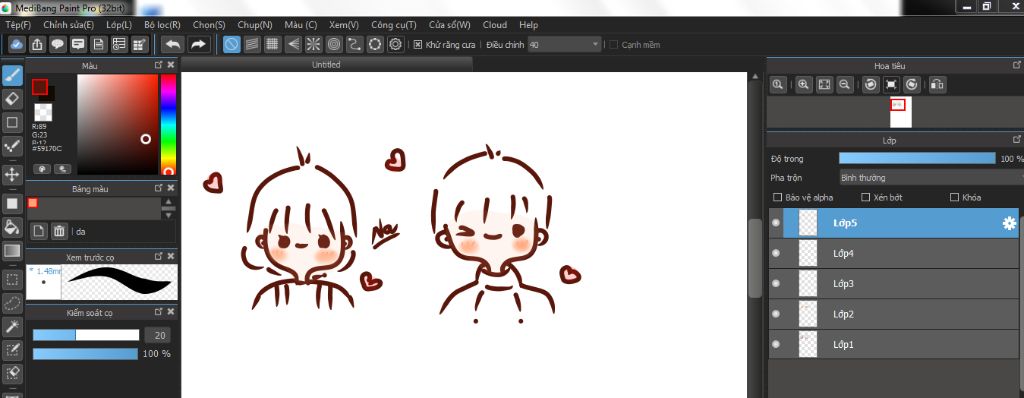Rotate canvas left in navigator
Viewport: 1024px width, 398px height.
(x=871, y=84)
